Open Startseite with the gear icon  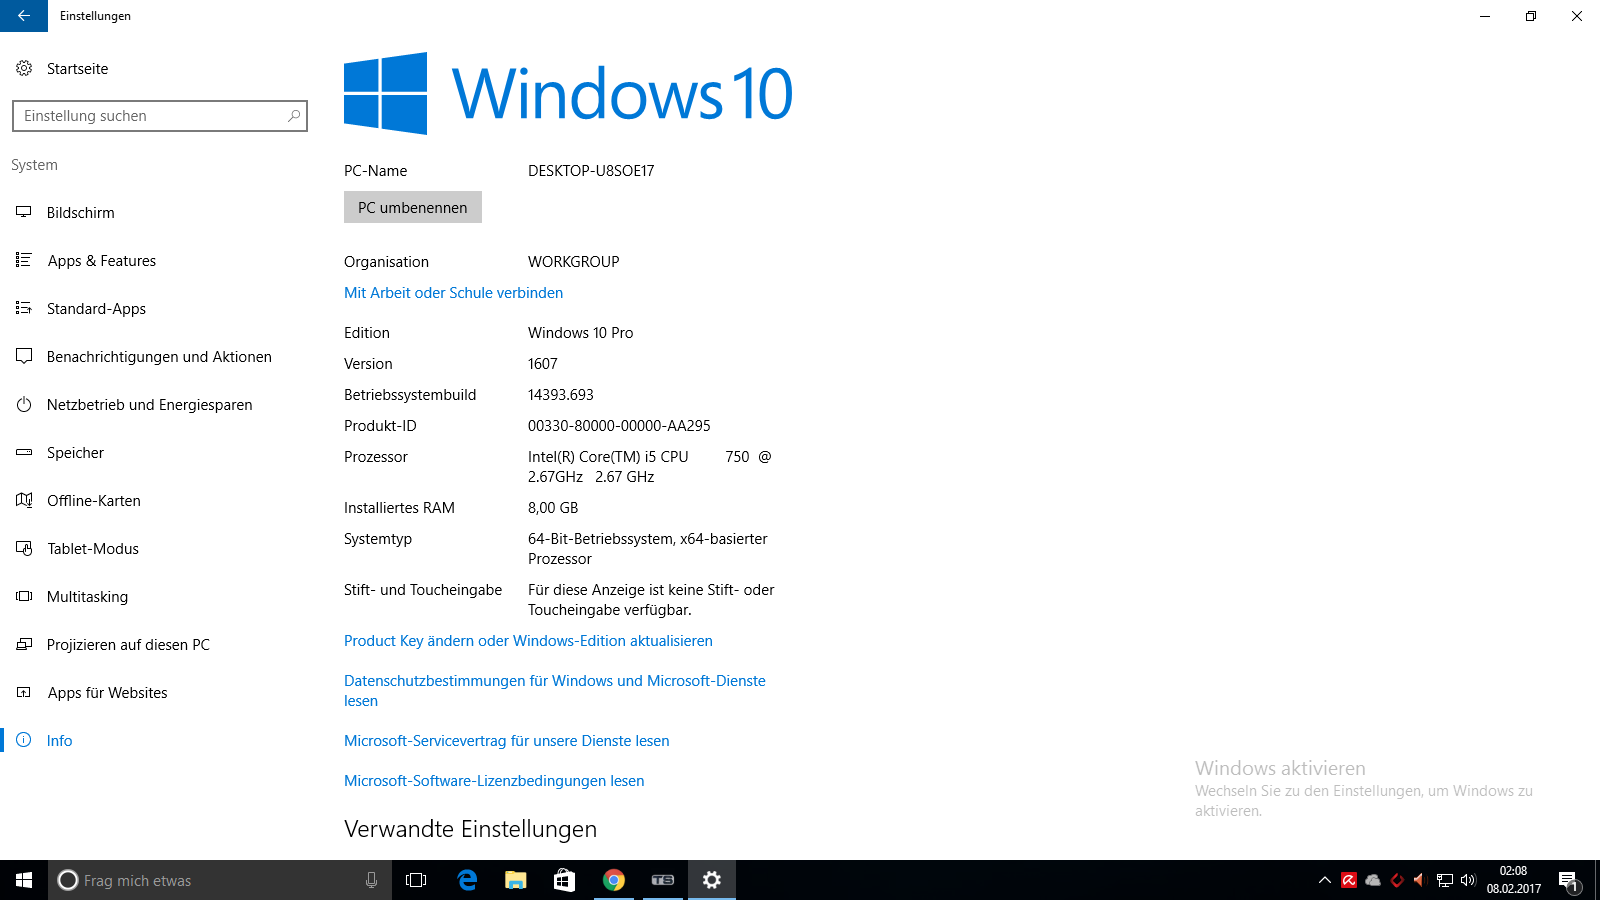coord(24,69)
